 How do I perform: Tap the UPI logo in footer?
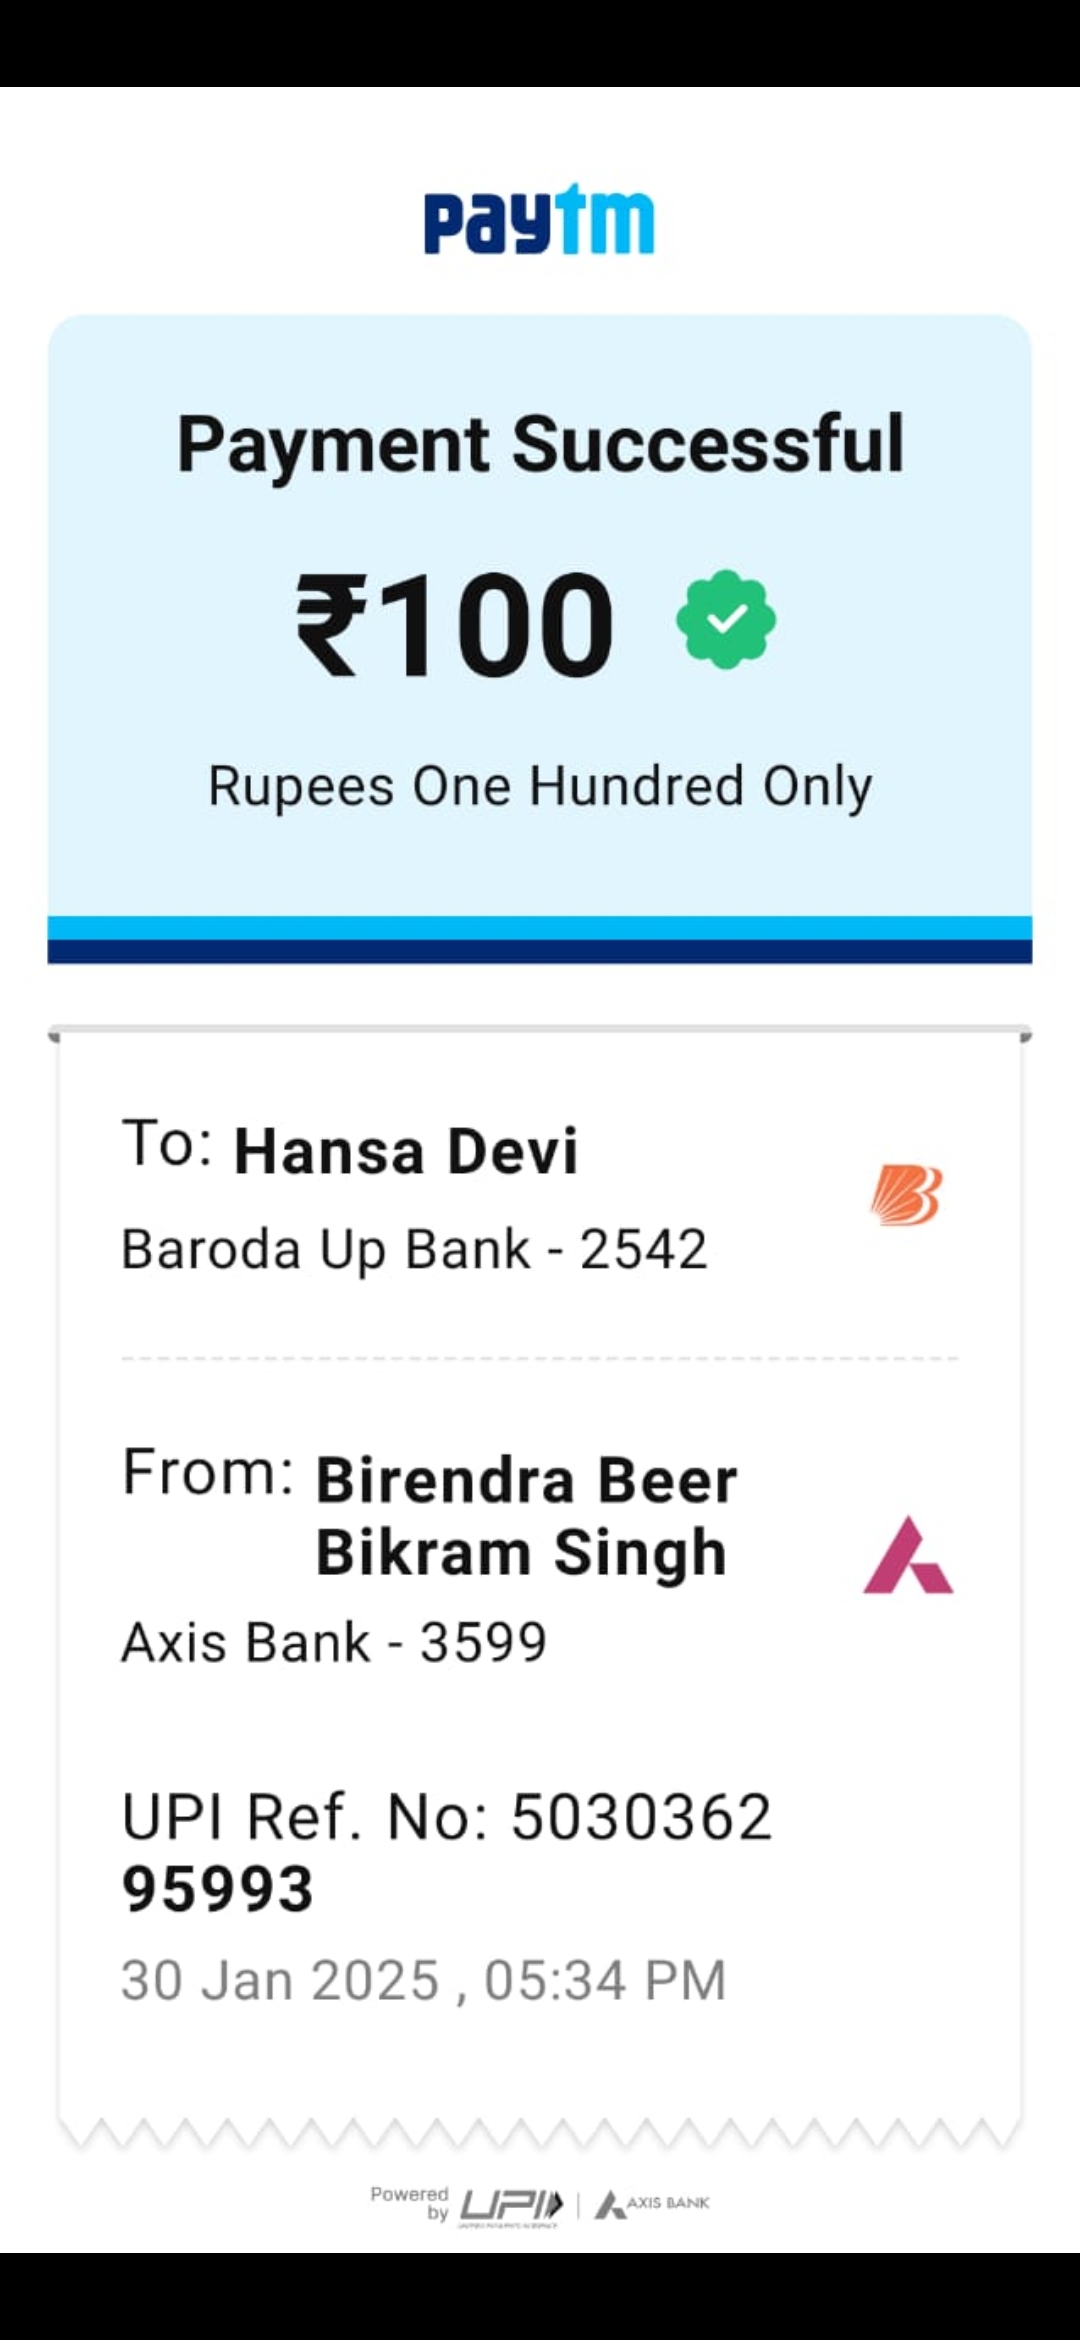coord(511,2205)
